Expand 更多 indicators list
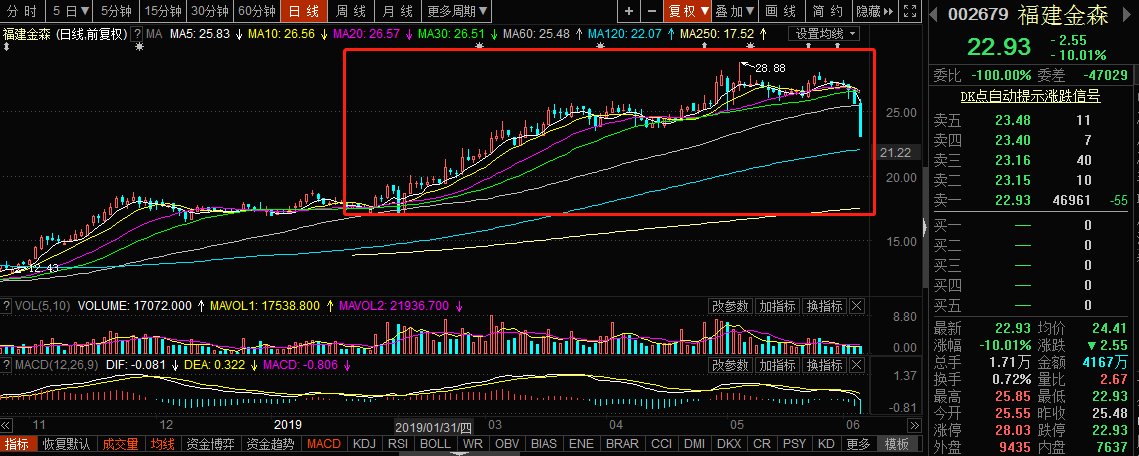 point(857,444)
